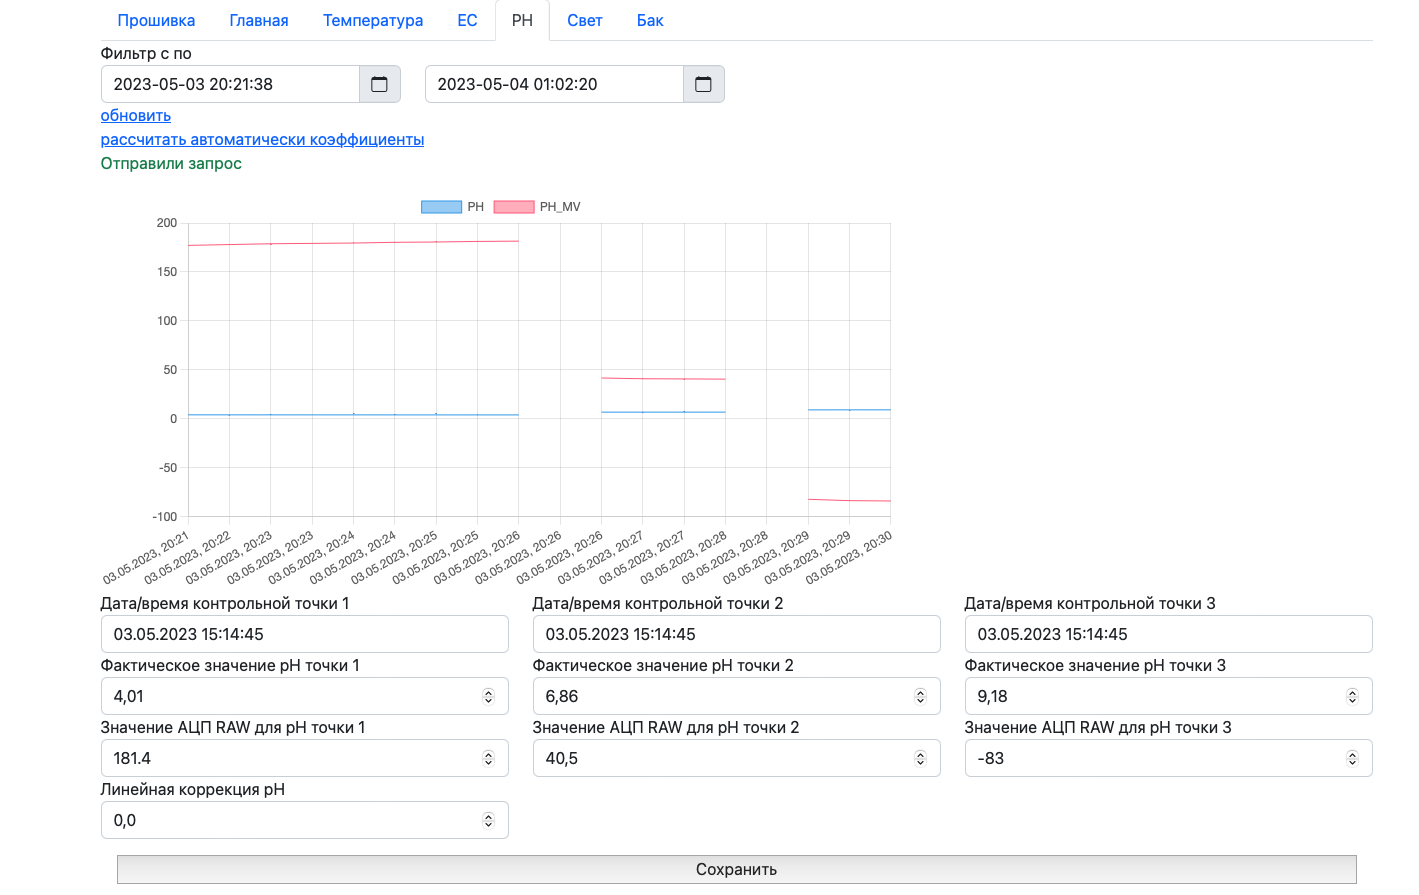Open the Бак tab
This screenshot has width=1419, height=895.
click(x=650, y=20)
